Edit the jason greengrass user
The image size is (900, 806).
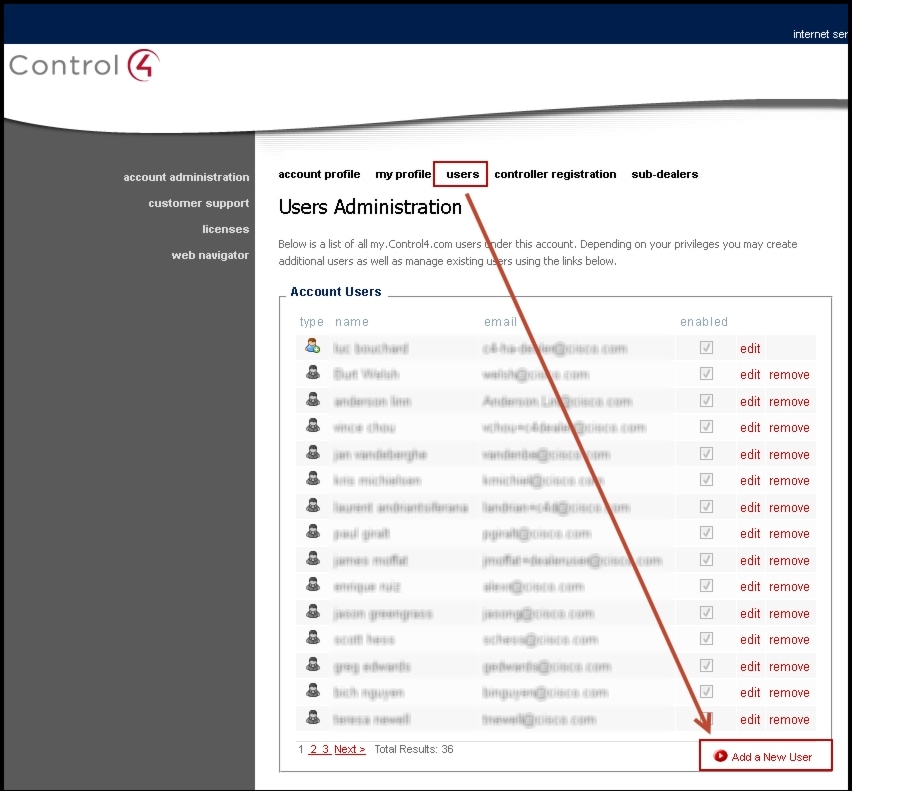point(750,613)
